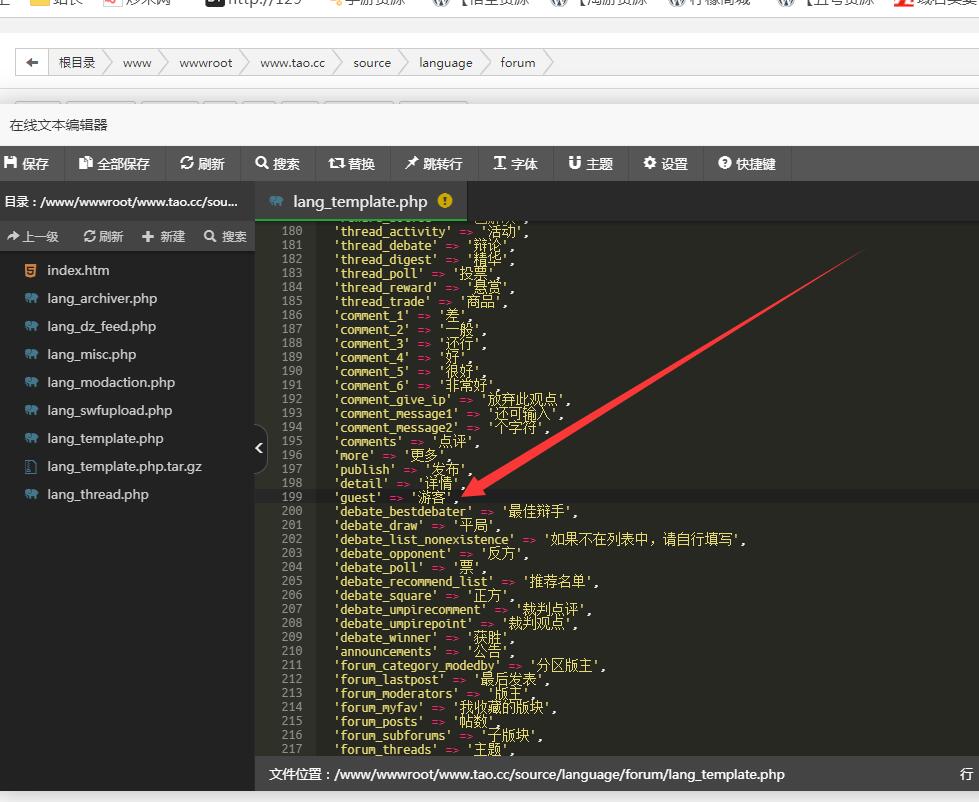Create a new file with 新建

coord(164,237)
